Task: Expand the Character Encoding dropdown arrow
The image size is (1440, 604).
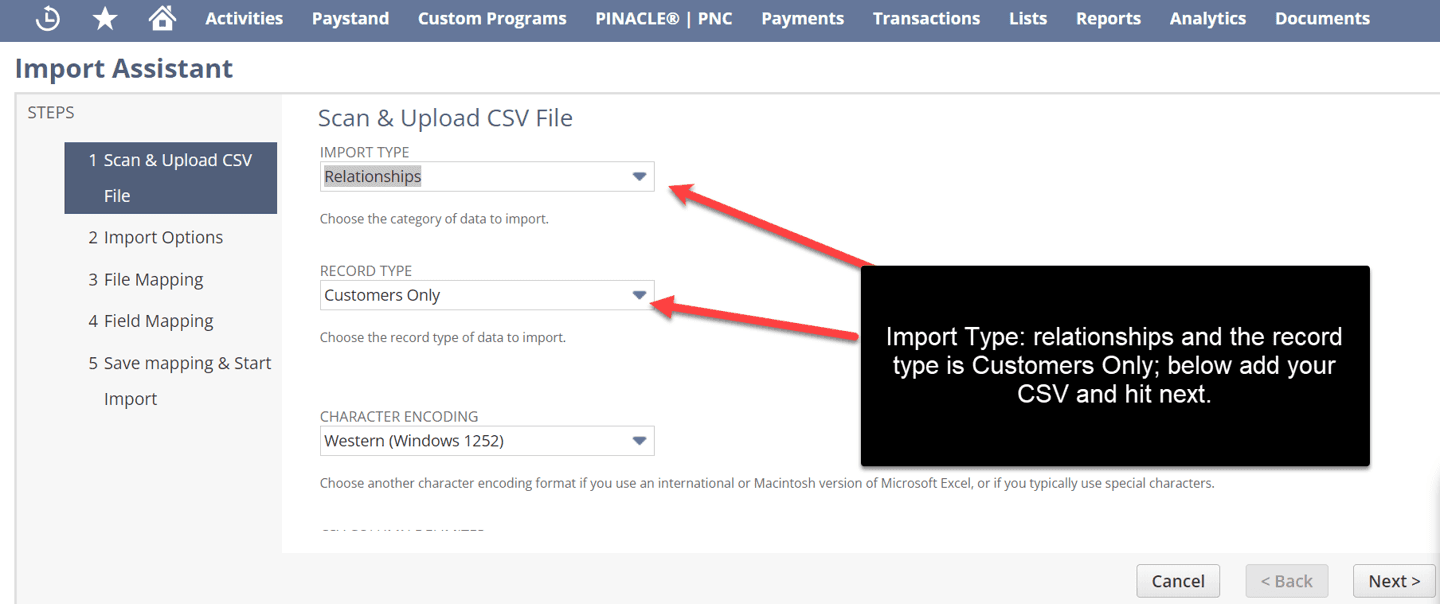Action: point(640,441)
